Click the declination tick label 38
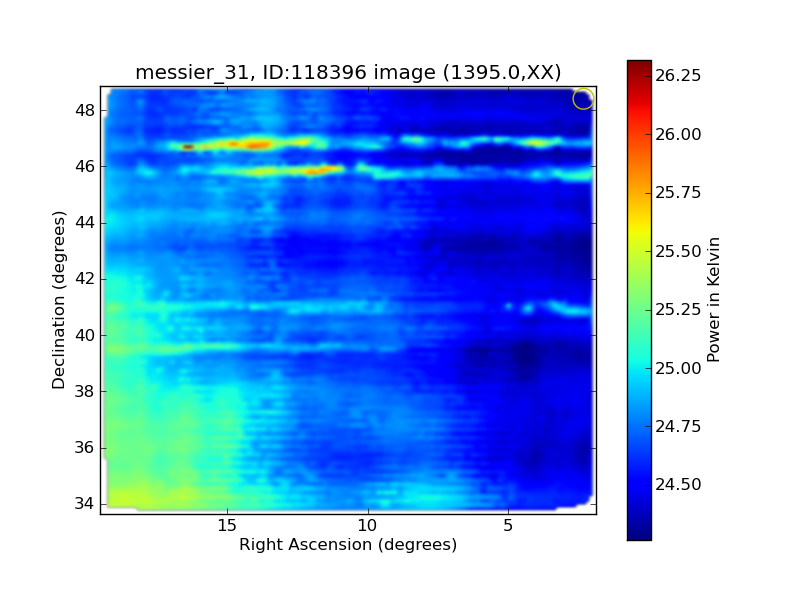 pyautogui.click(x=85, y=391)
